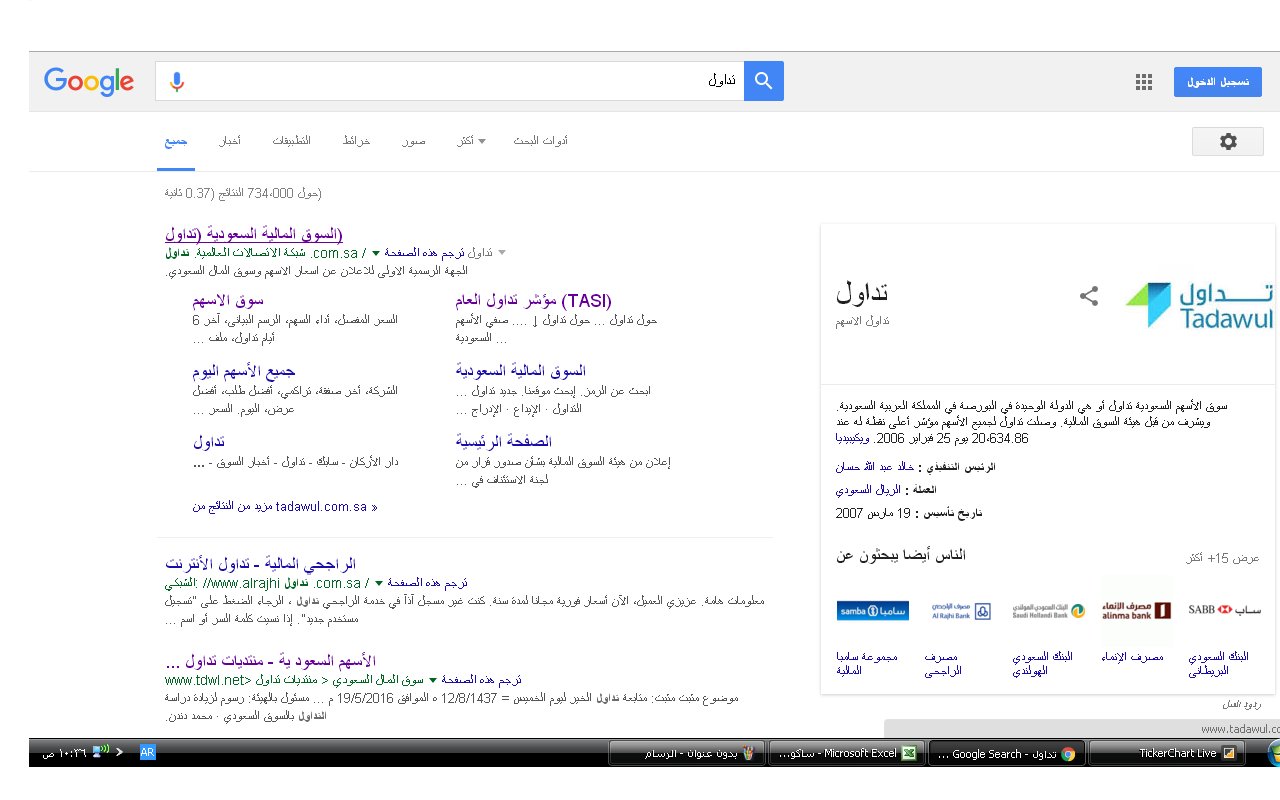Open the الصفحة الرئيسية sitelink

[x=504, y=441]
